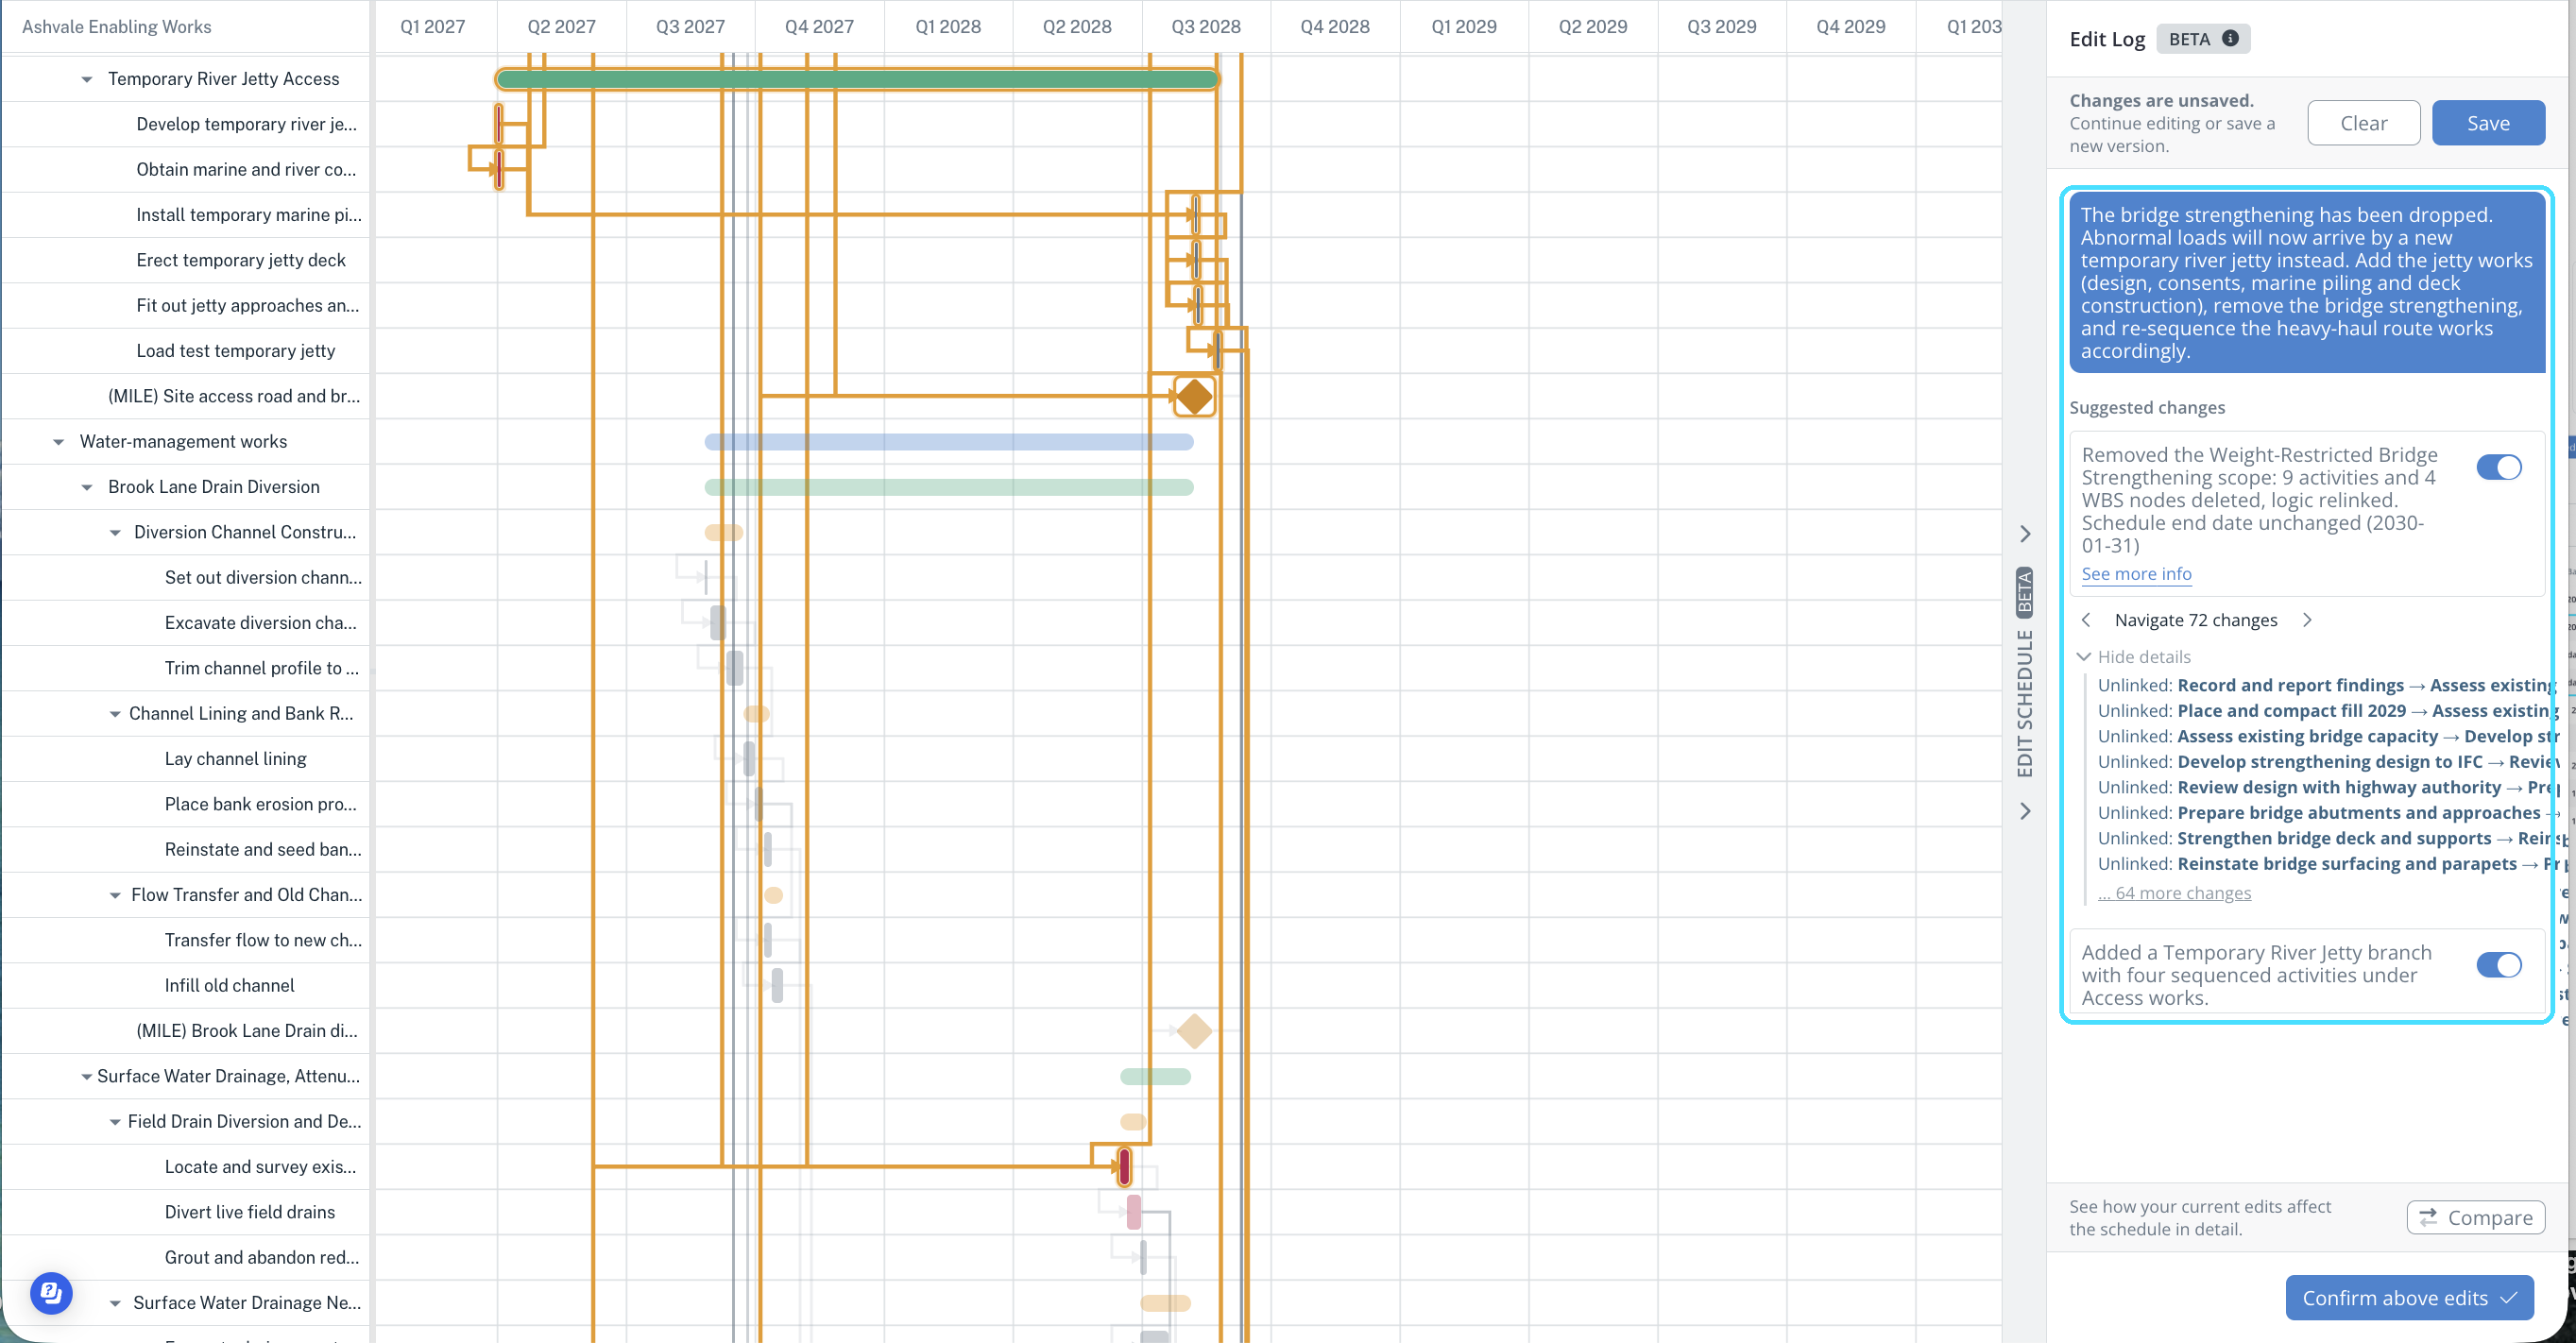Click the Clear button
This screenshot has height=1343, width=2576.
(2363, 123)
